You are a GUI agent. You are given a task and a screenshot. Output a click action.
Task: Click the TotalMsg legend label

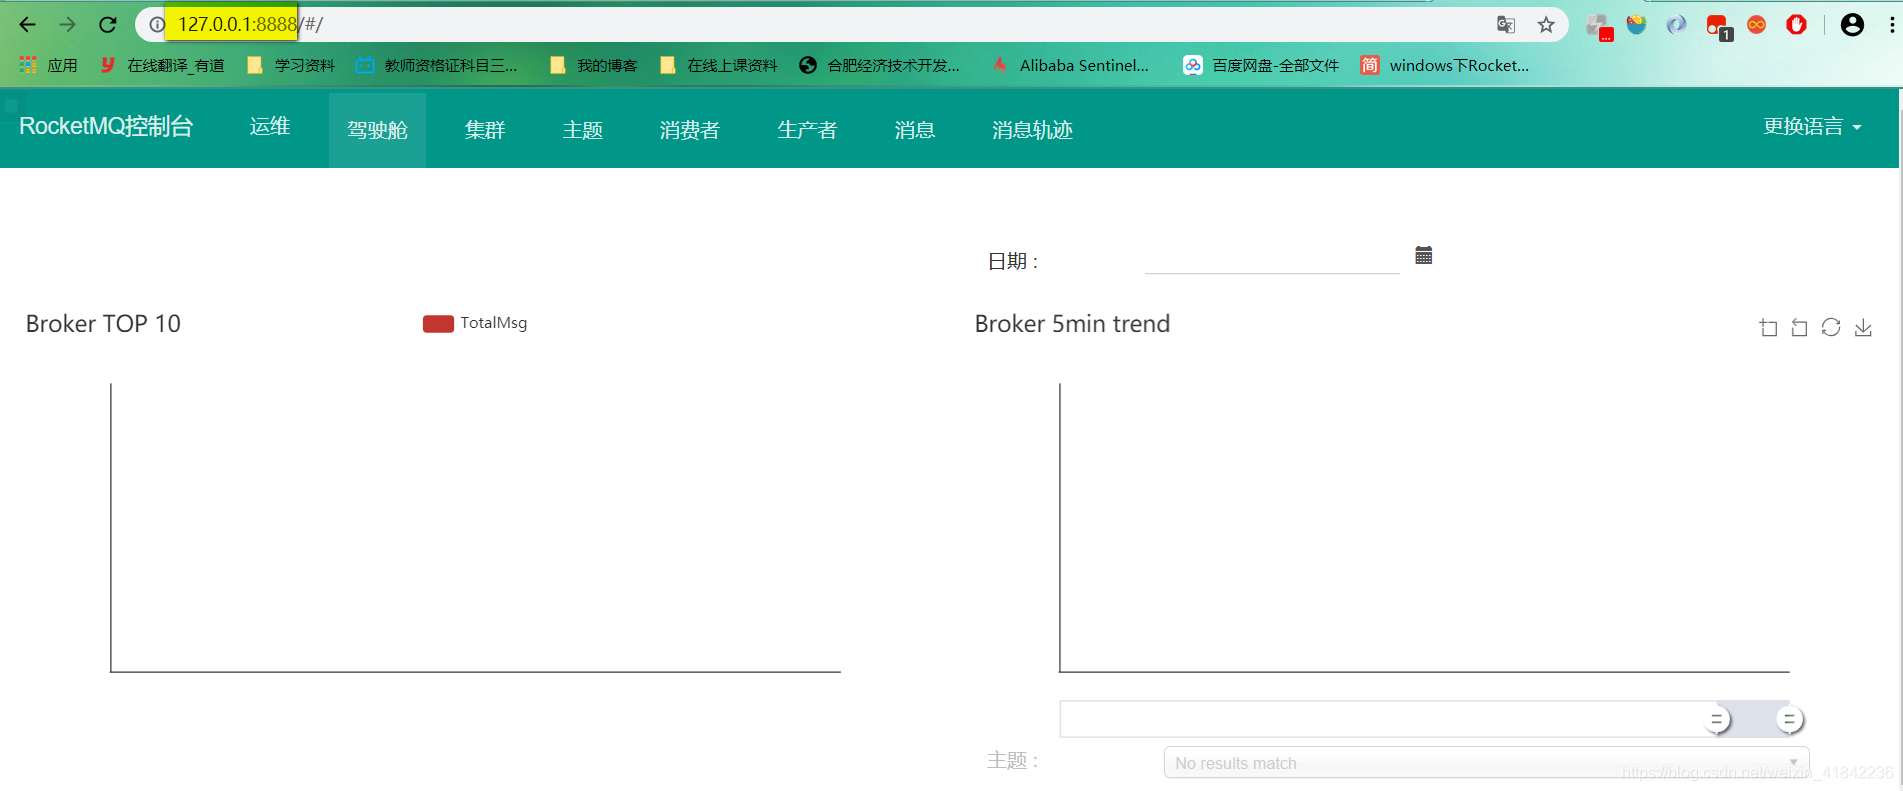[494, 323]
